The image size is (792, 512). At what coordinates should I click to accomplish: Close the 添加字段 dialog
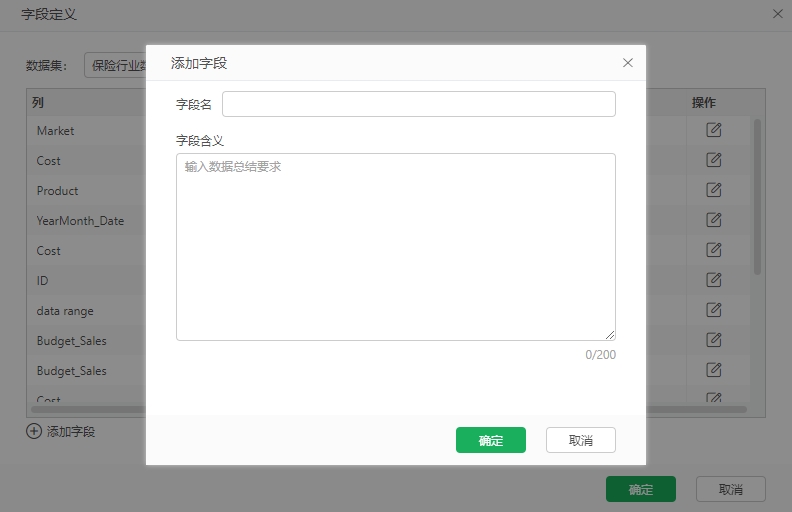[x=628, y=63]
